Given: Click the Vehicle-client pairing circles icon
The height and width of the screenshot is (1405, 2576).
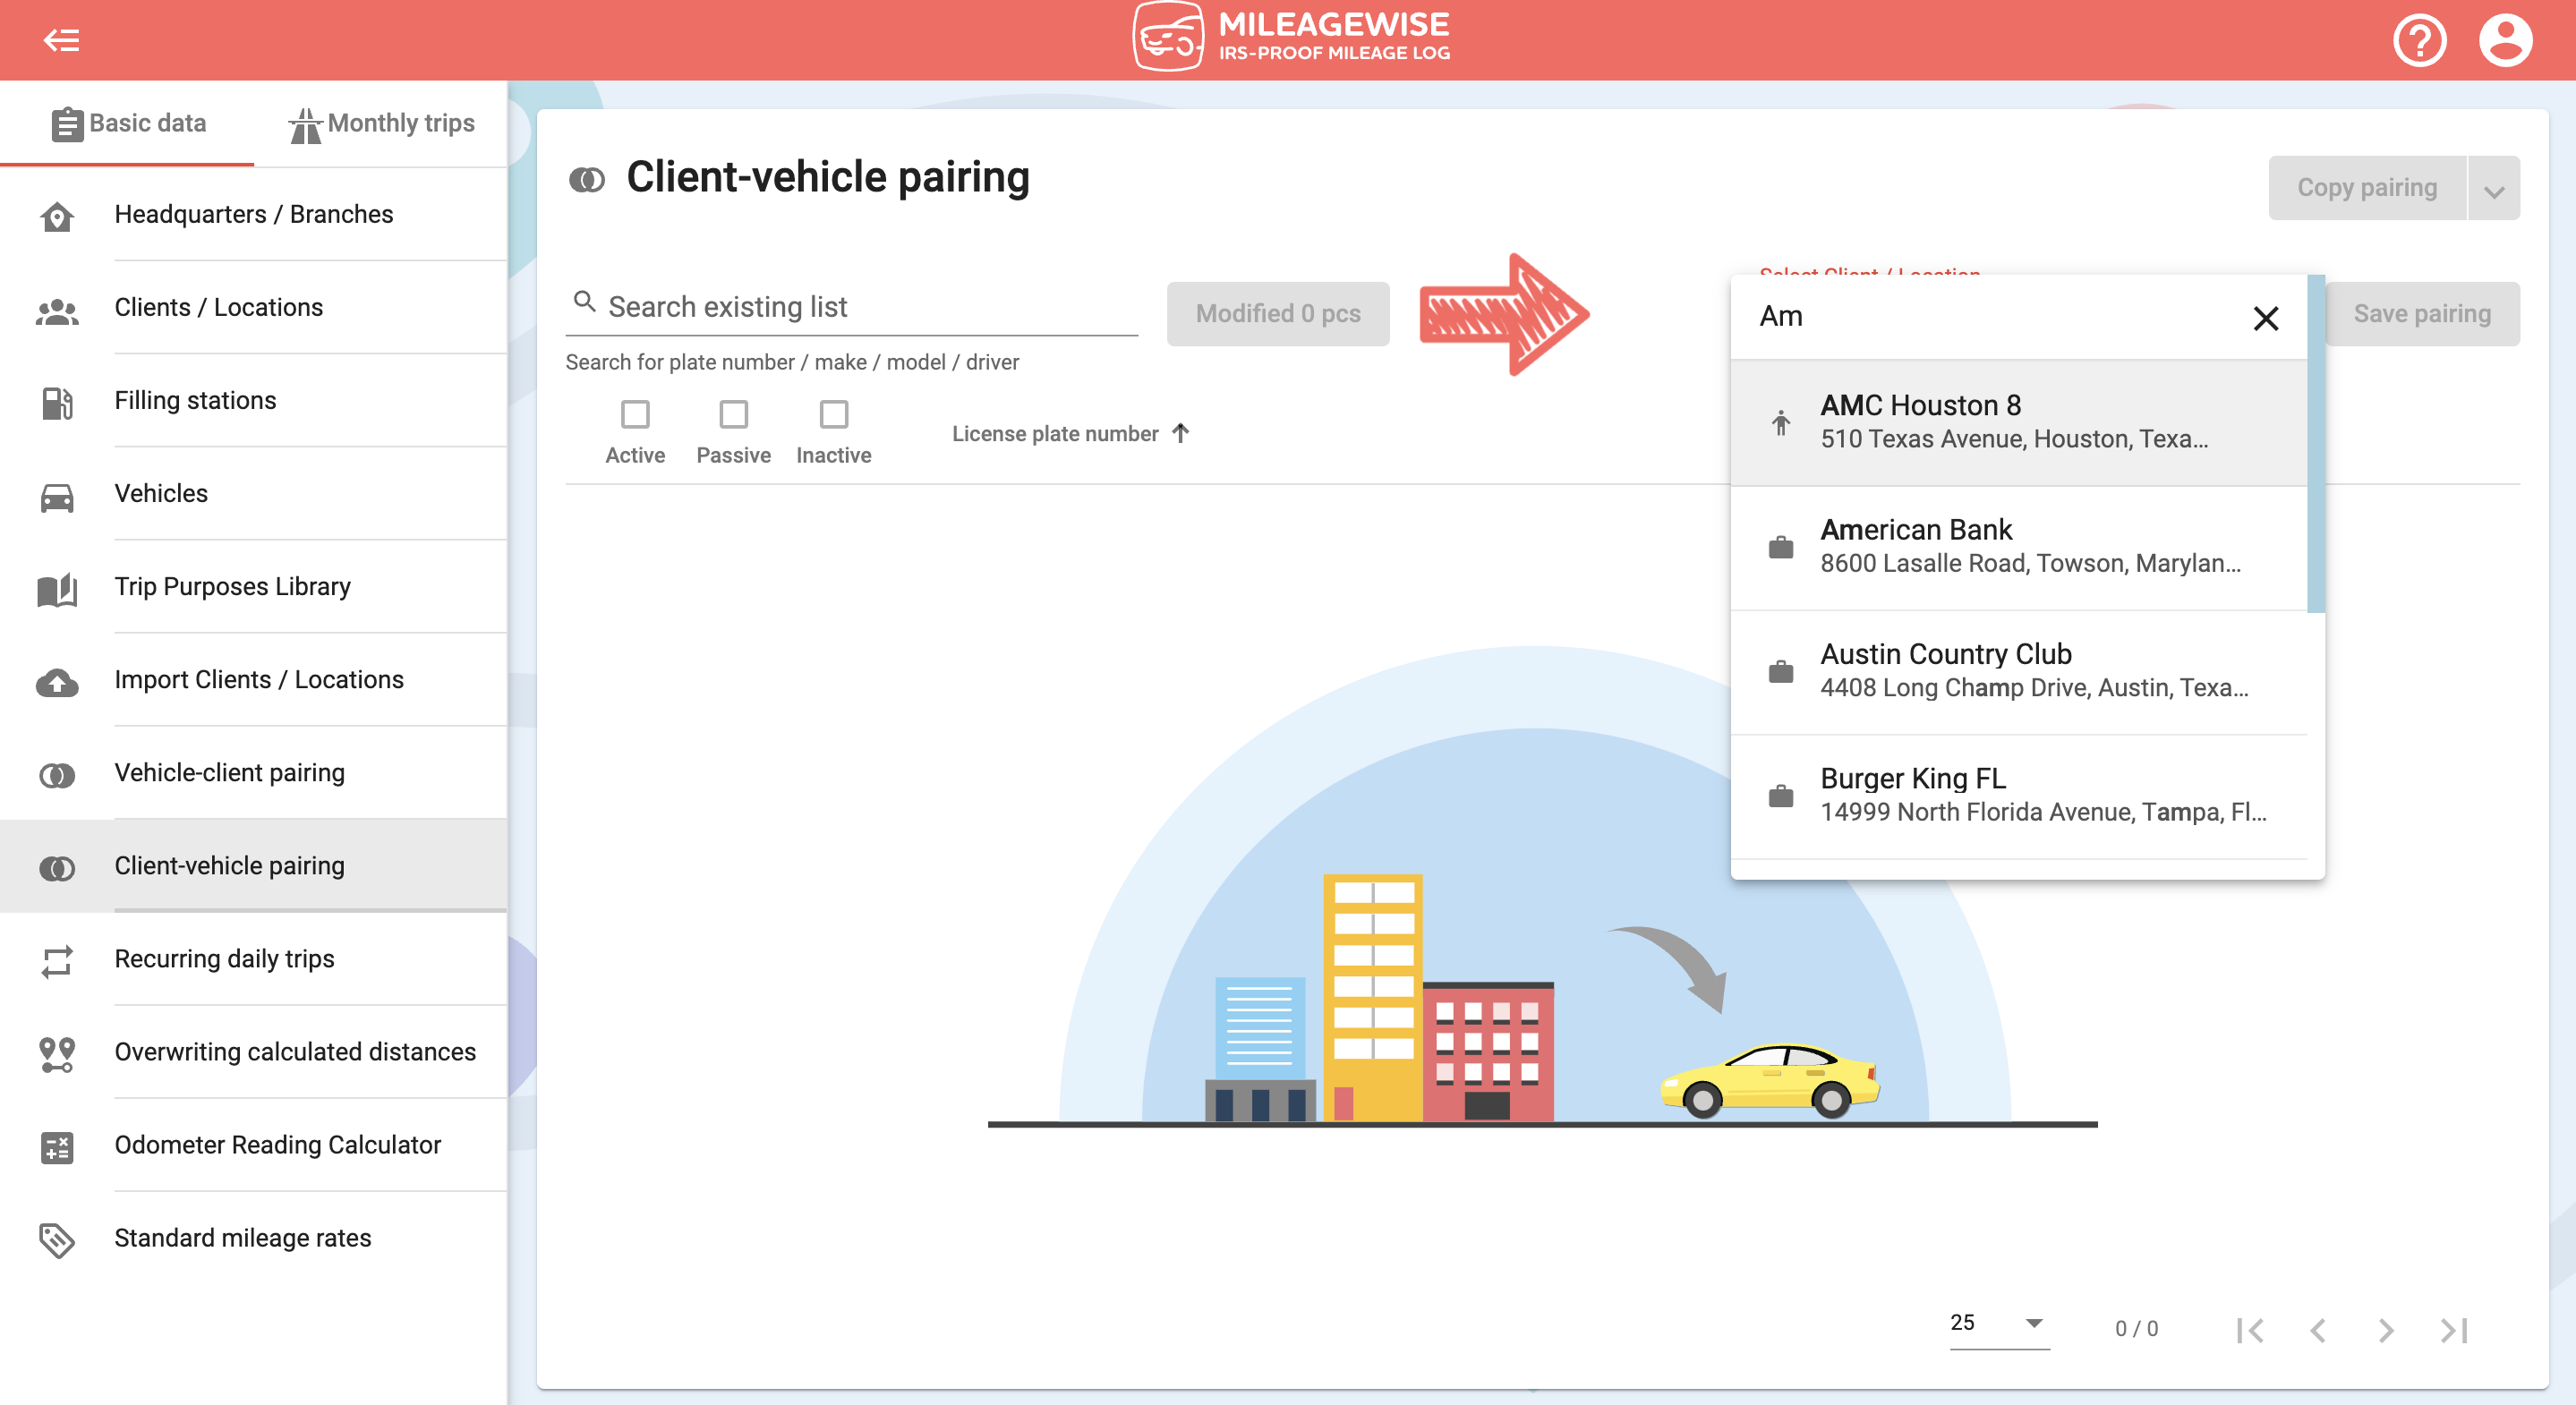Looking at the screenshot, I should (57, 775).
